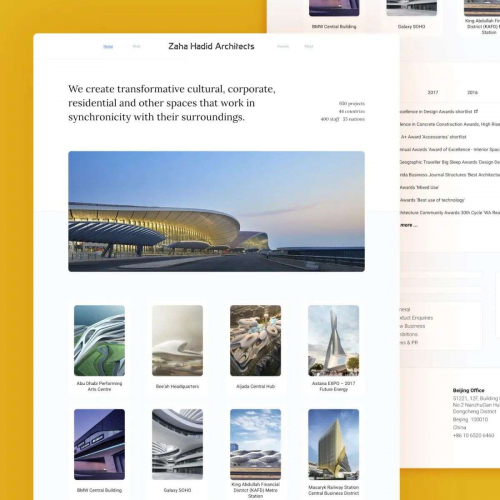Viewport: 500px width, 500px height.
Task: Select the 'New Business' contact option
Action: pyautogui.click(x=413, y=326)
